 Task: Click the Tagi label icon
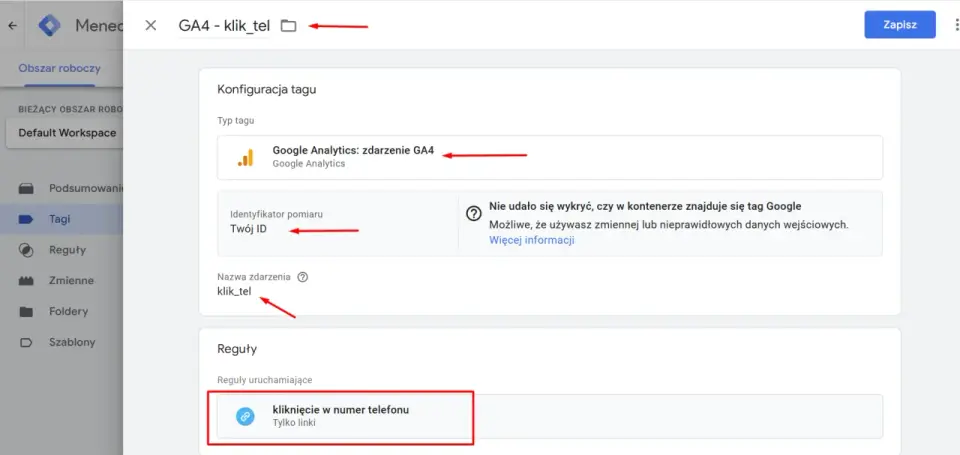pyautogui.click(x=26, y=219)
